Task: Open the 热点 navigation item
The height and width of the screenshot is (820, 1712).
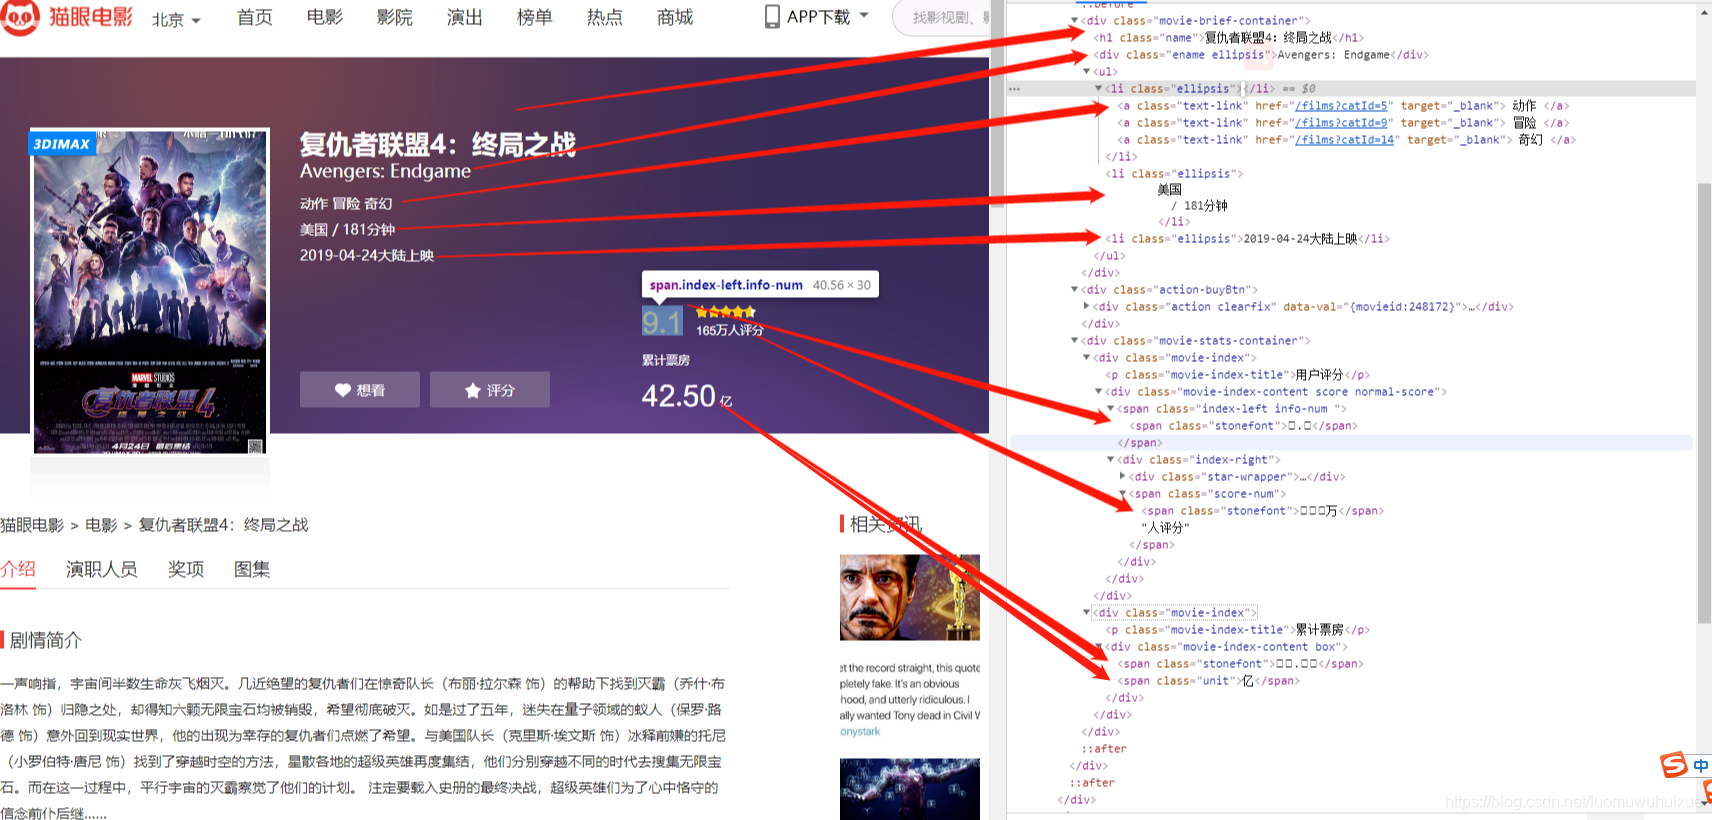Action: click(x=604, y=17)
